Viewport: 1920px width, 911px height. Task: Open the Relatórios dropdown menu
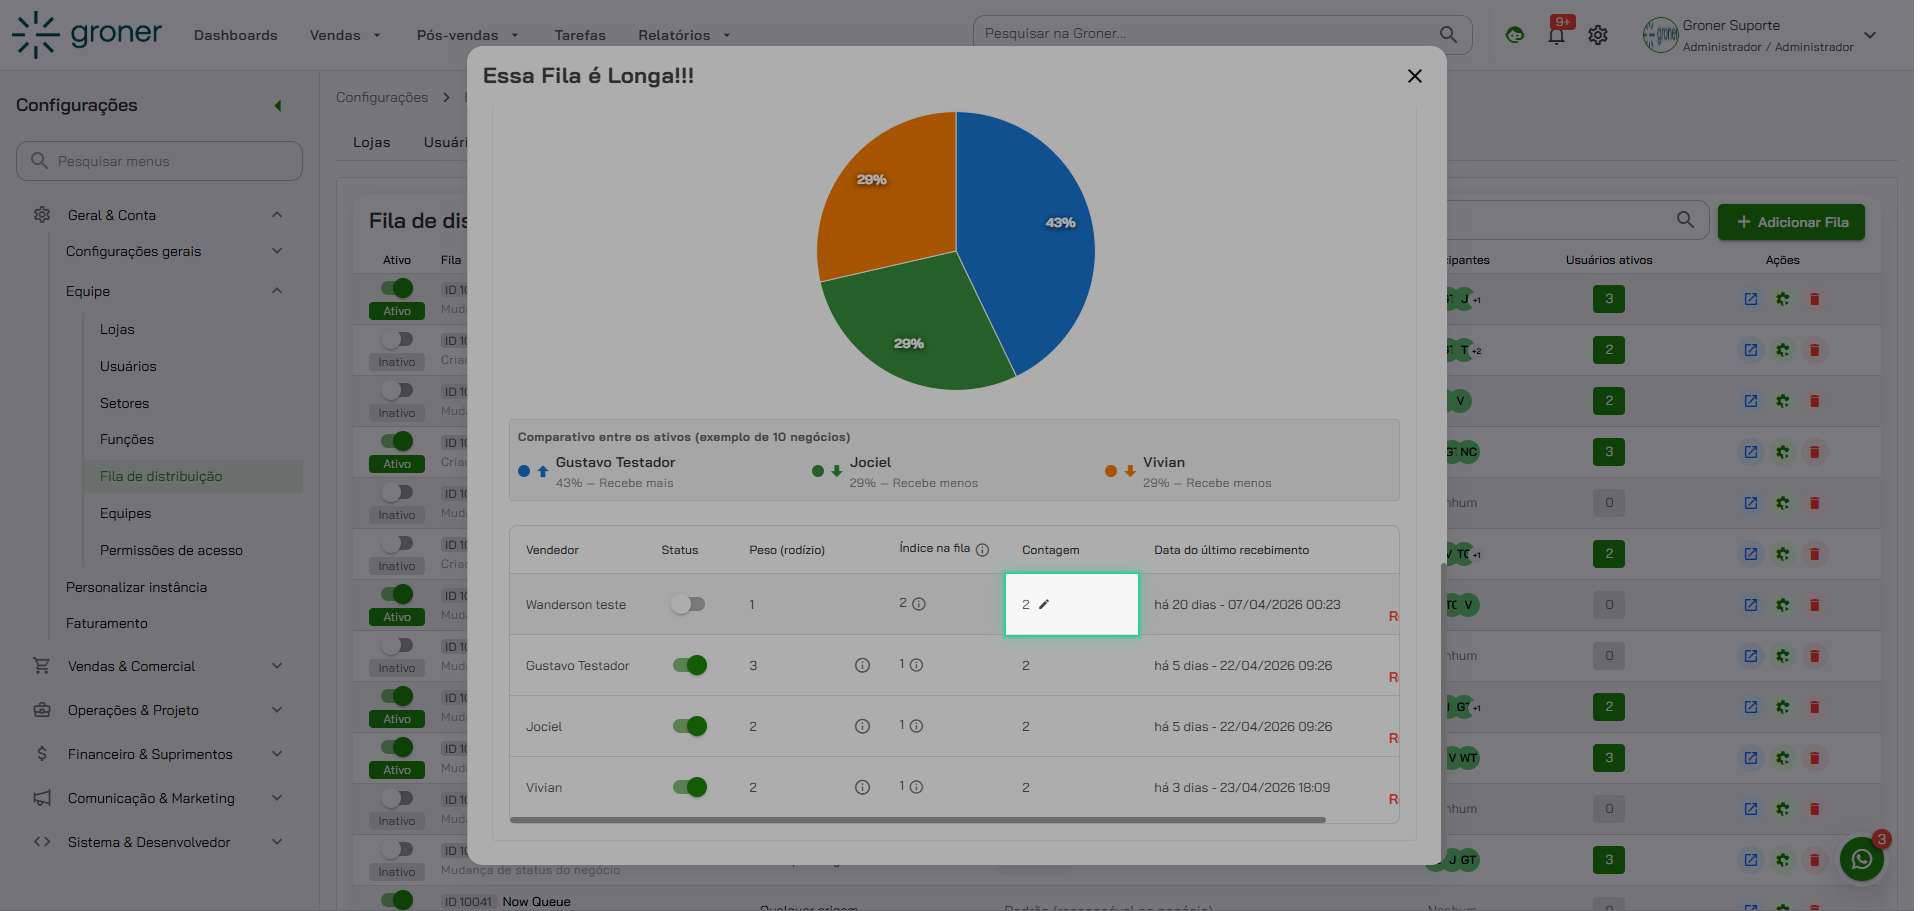pyautogui.click(x=684, y=35)
